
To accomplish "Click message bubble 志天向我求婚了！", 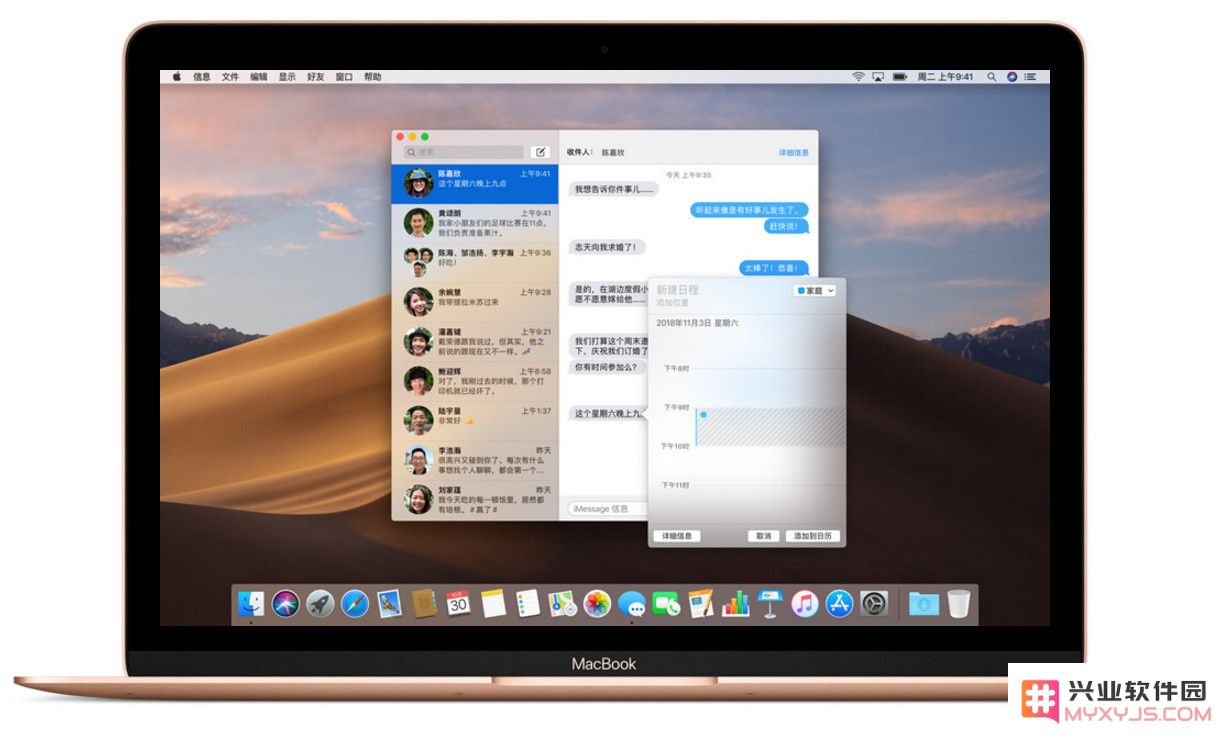I will point(608,246).
